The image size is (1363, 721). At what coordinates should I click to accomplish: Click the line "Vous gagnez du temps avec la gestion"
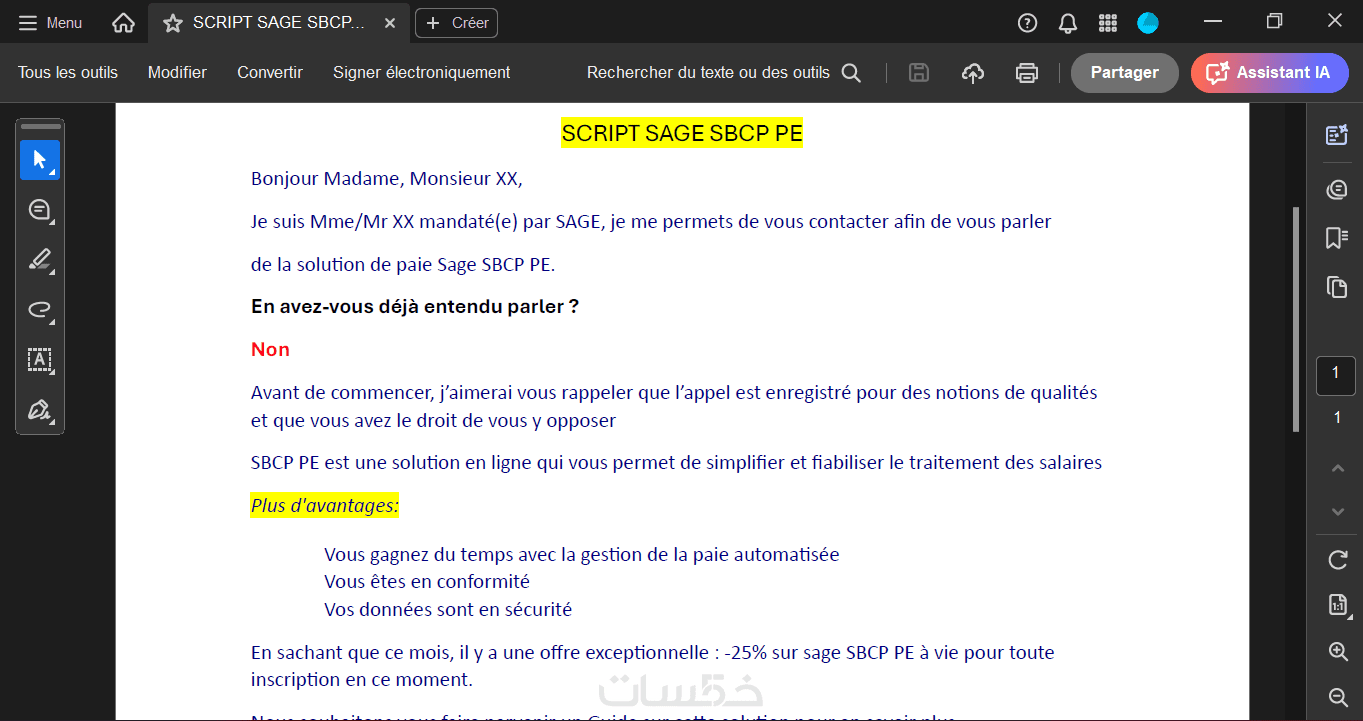coord(582,555)
